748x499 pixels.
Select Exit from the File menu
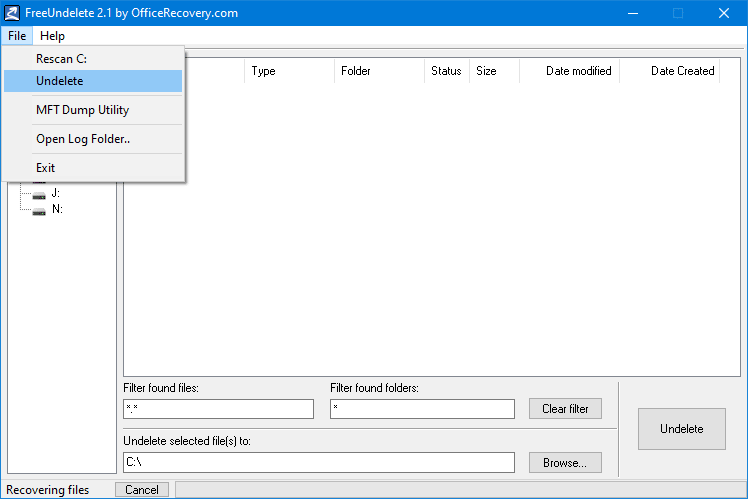[93, 168]
